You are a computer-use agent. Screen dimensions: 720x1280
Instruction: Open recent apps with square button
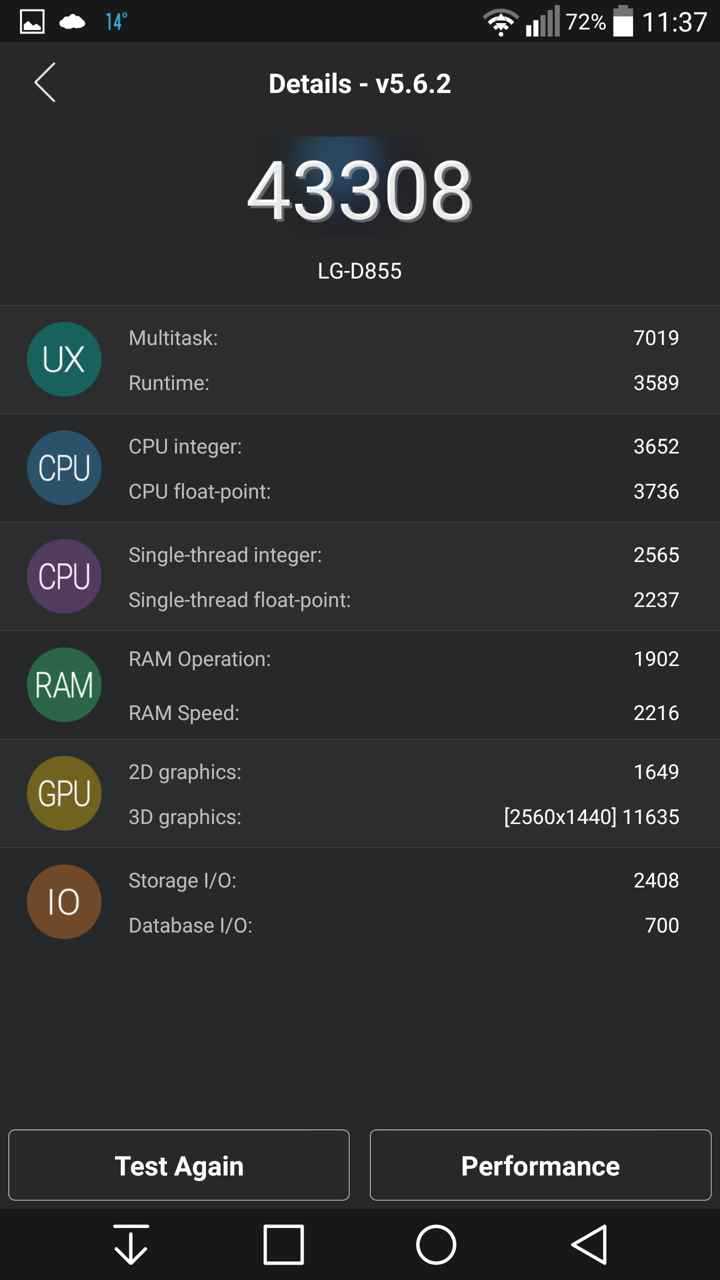[283, 1245]
